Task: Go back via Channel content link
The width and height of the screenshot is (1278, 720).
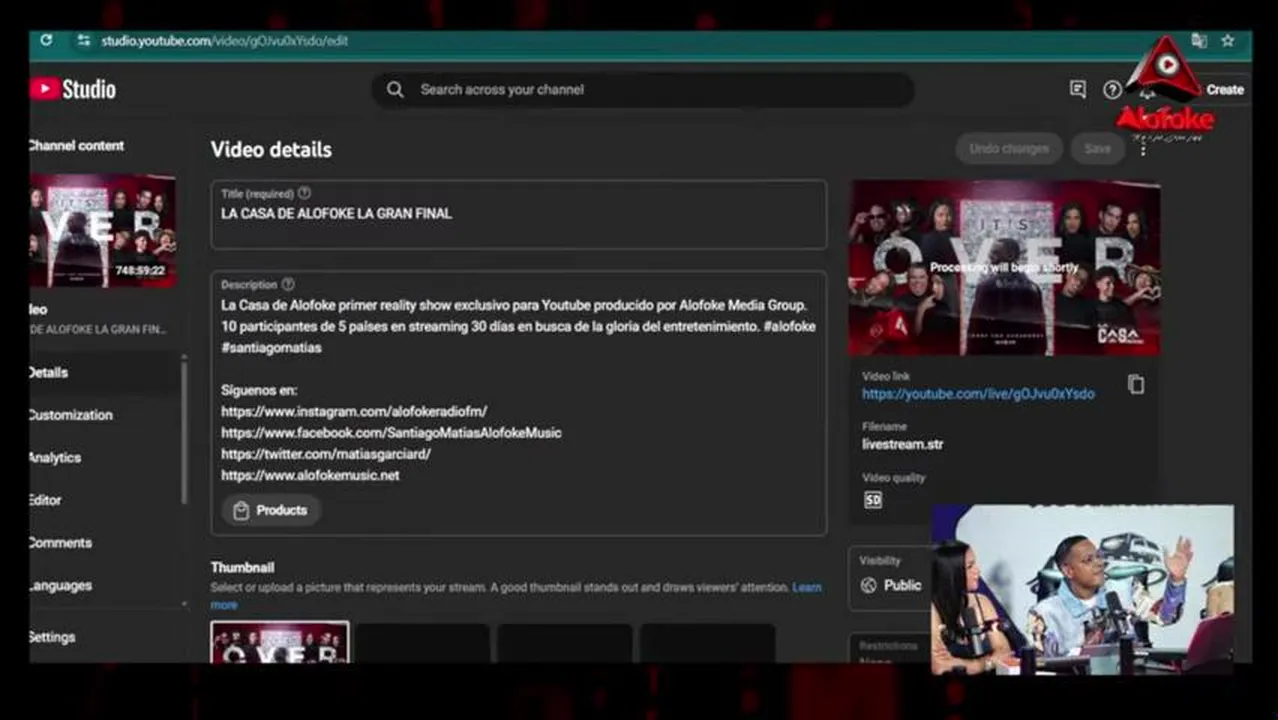Action: [x=76, y=146]
